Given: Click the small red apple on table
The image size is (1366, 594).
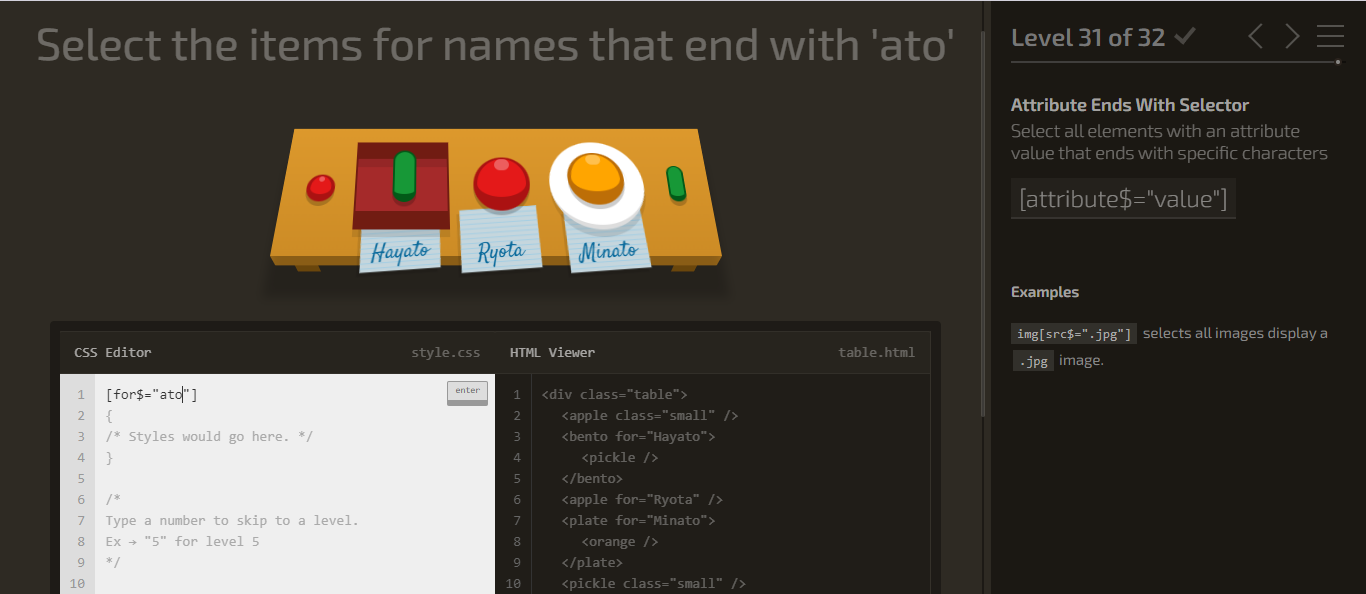Looking at the screenshot, I should (320, 187).
